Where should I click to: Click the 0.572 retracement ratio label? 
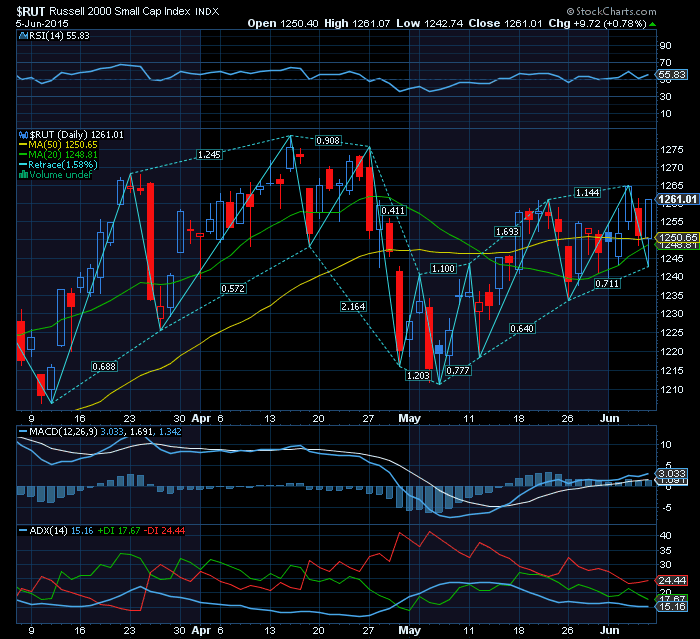tap(233, 288)
